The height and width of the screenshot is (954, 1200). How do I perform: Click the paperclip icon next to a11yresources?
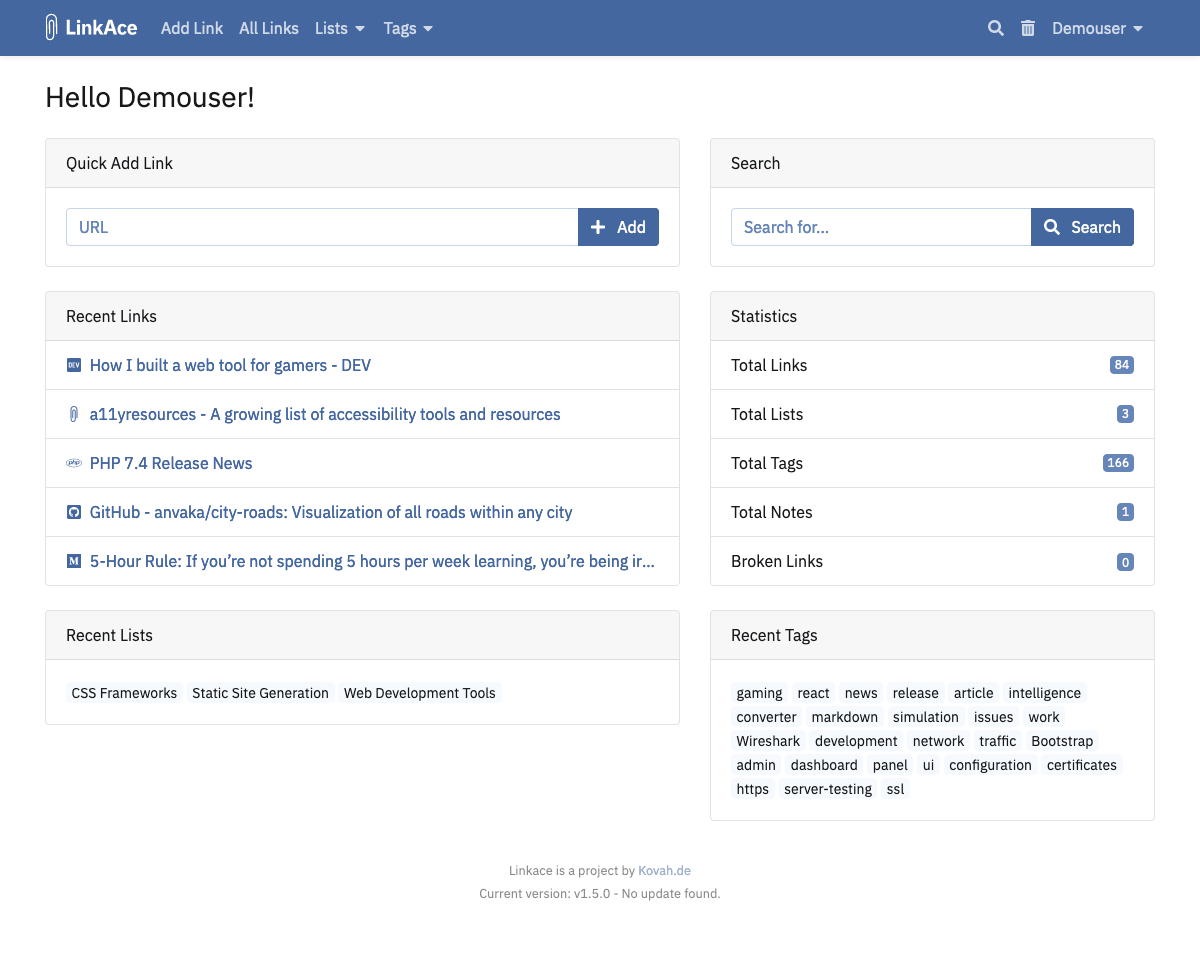(x=74, y=414)
